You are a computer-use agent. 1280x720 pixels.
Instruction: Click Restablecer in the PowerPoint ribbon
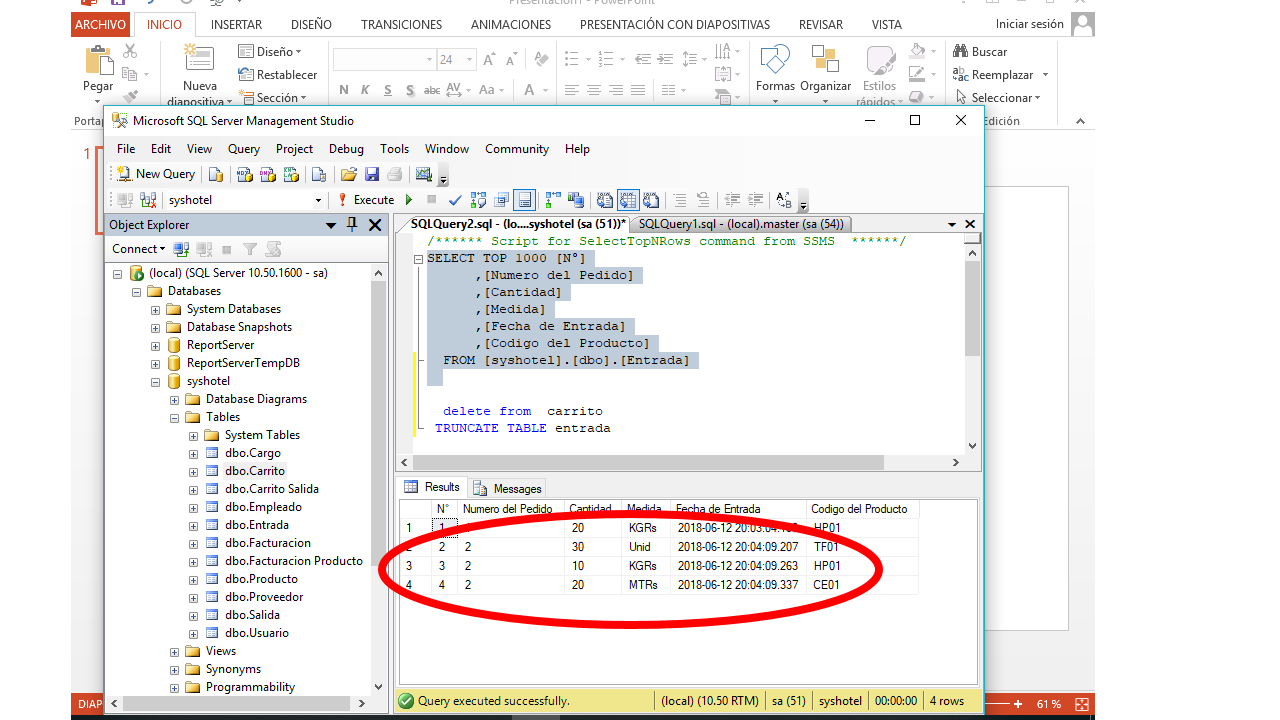click(x=278, y=74)
